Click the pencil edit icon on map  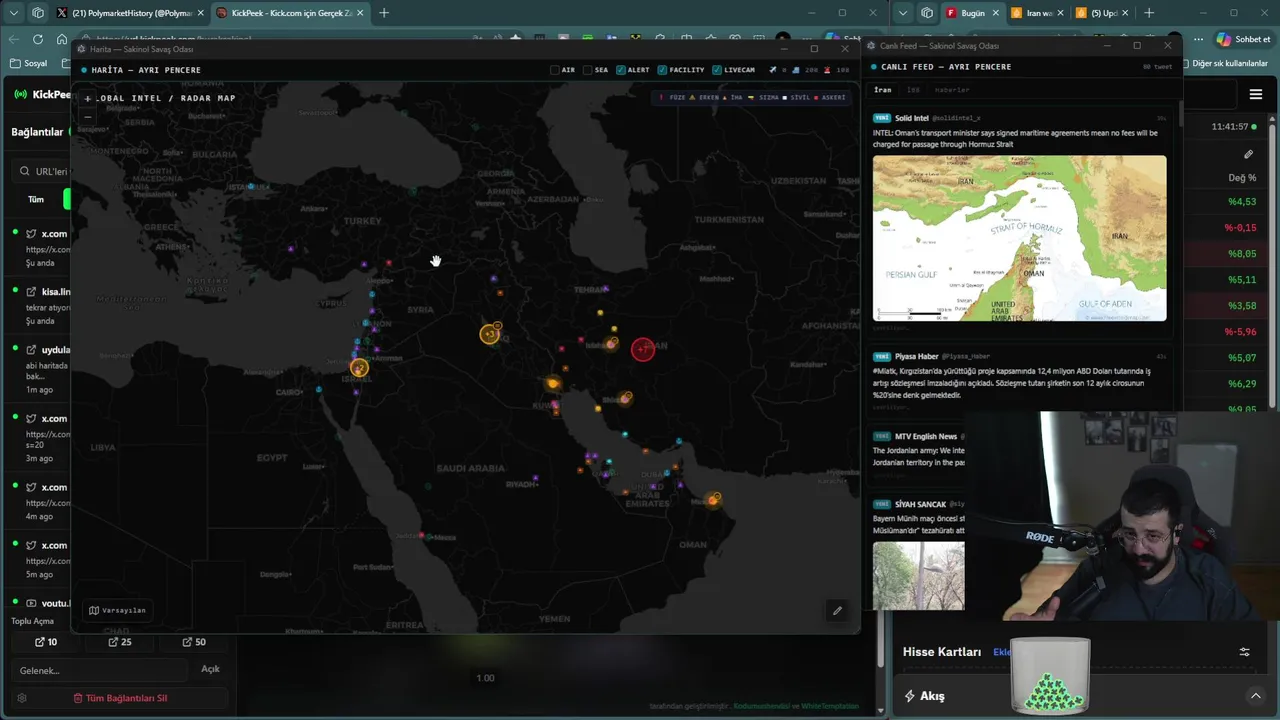pos(837,610)
